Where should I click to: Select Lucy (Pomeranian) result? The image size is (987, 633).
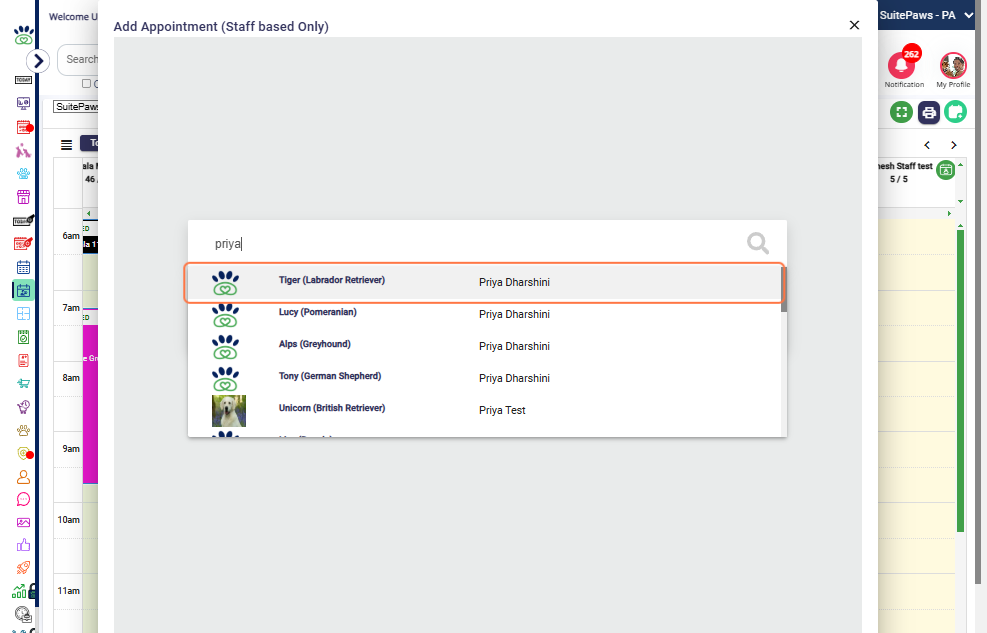tap(485, 315)
